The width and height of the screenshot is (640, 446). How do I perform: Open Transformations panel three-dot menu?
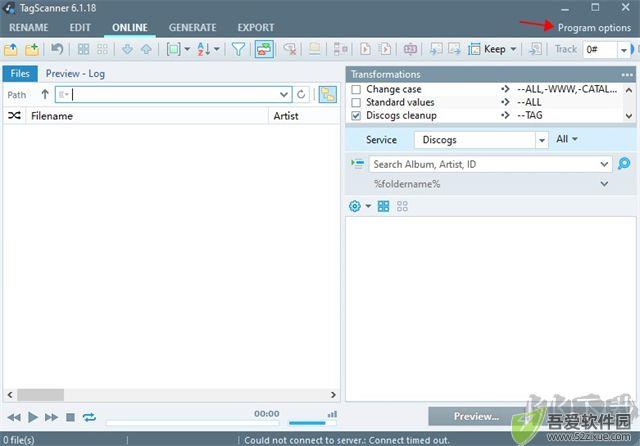coord(627,75)
